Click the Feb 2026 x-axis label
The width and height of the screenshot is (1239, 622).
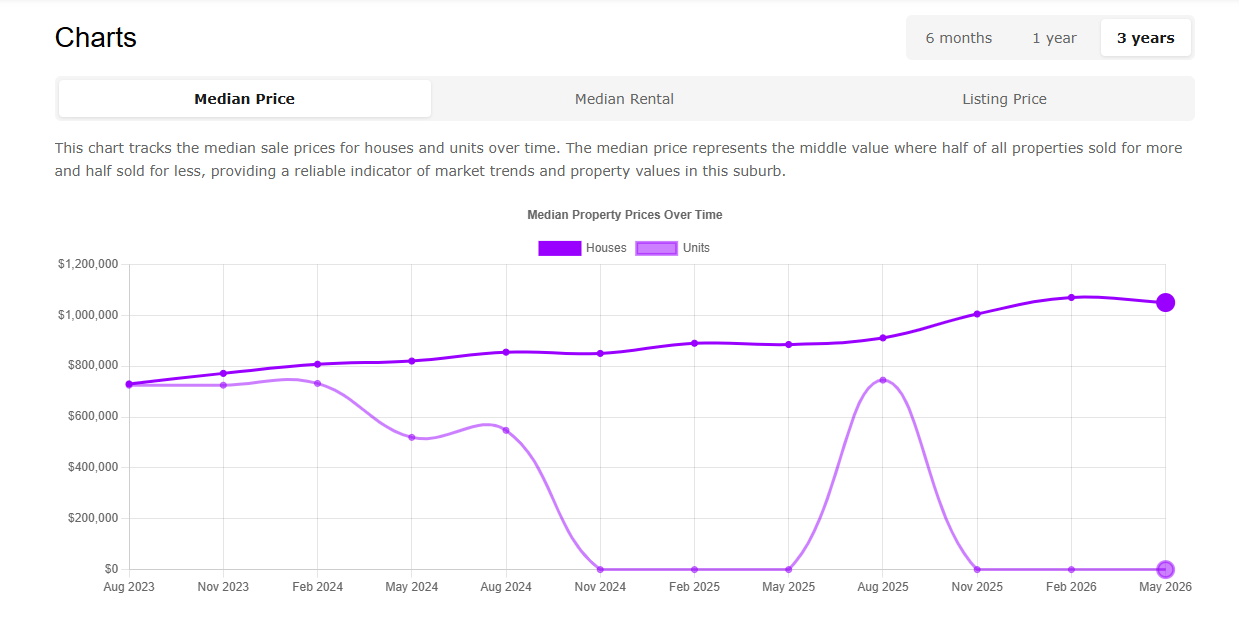pos(1071,587)
